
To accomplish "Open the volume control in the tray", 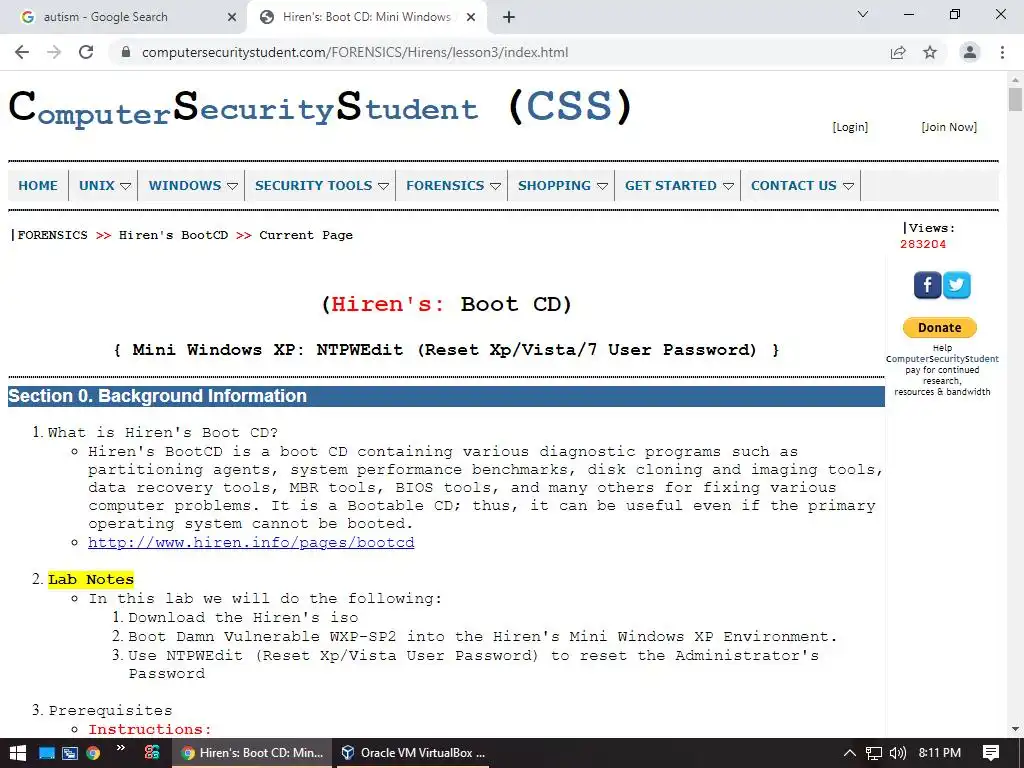I will click(898, 753).
